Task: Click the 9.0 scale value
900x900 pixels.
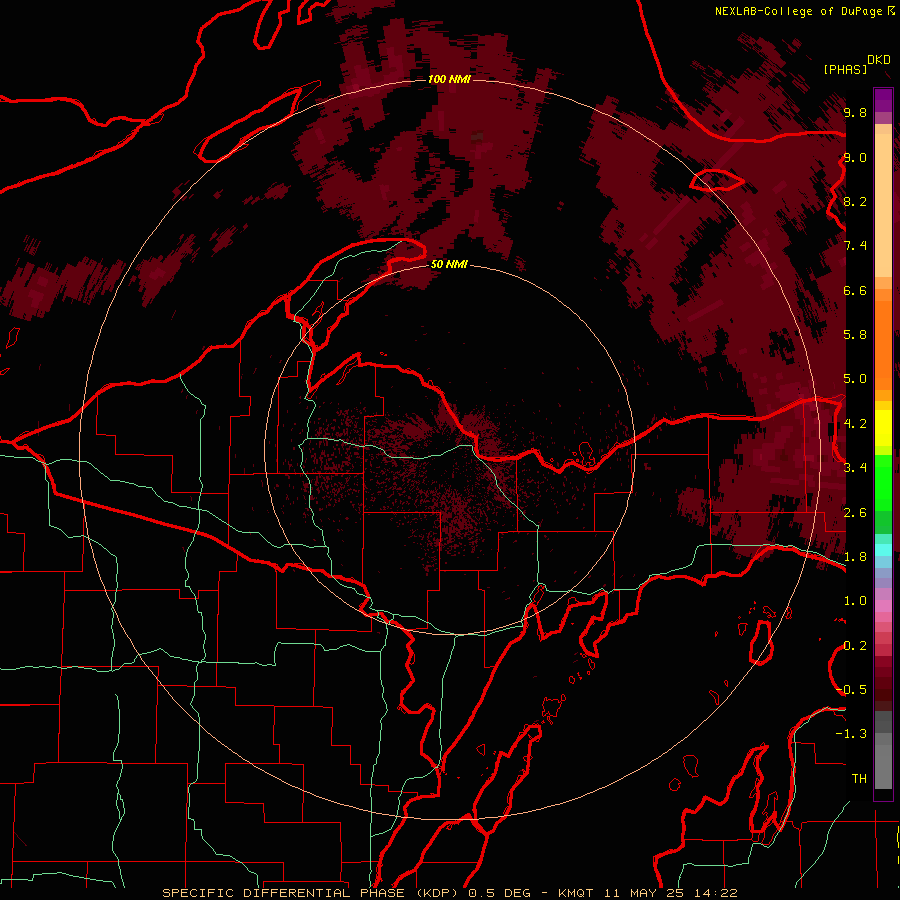Action: [x=855, y=157]
